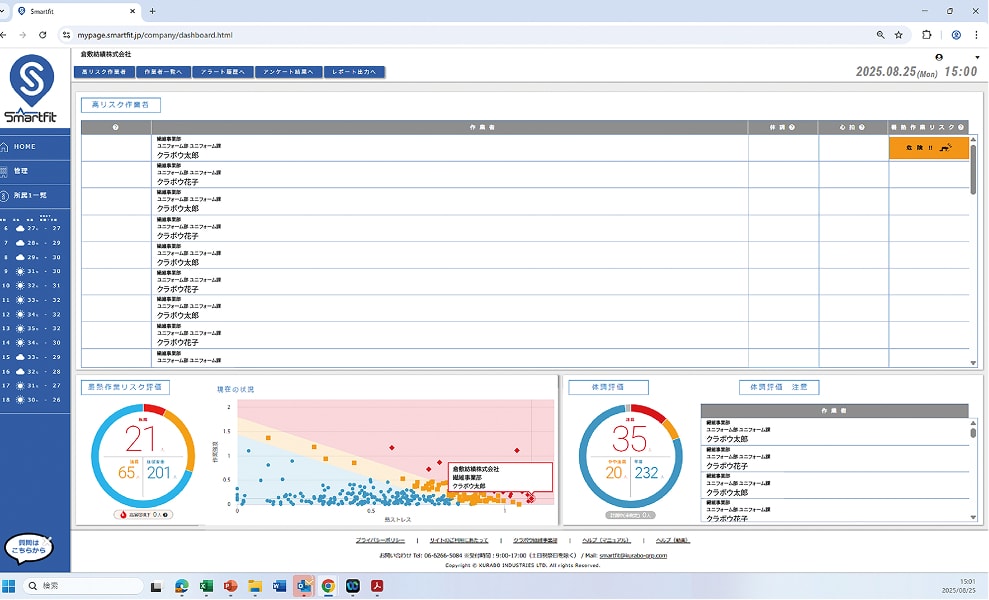Click the 質問はこちらから speech bubble icon
This screenshot has width=989, height=600.
point(28,548)
